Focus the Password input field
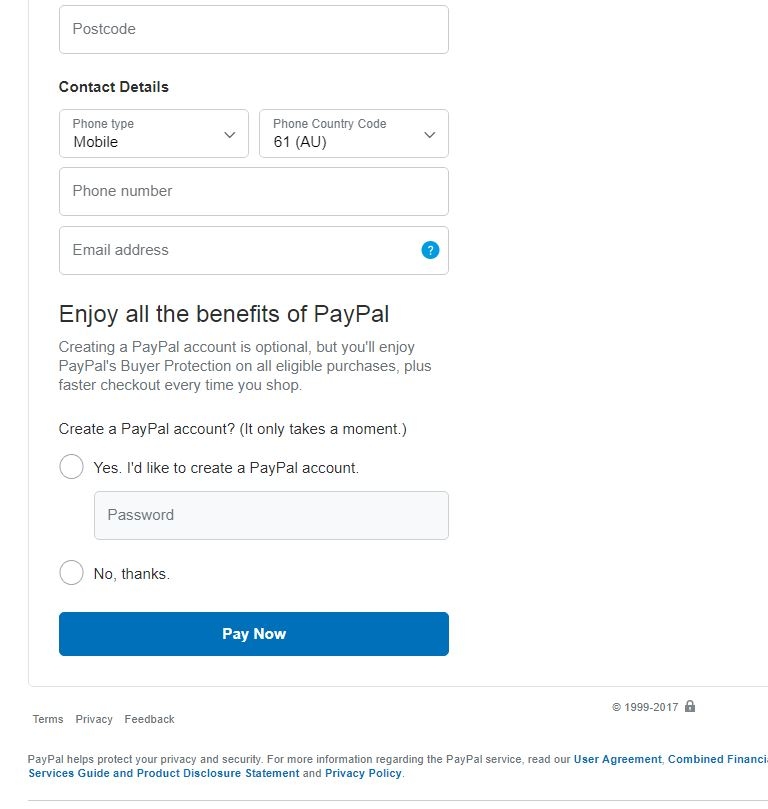The image size is (768, 809). pyautogui.click(x=271, y=515)
